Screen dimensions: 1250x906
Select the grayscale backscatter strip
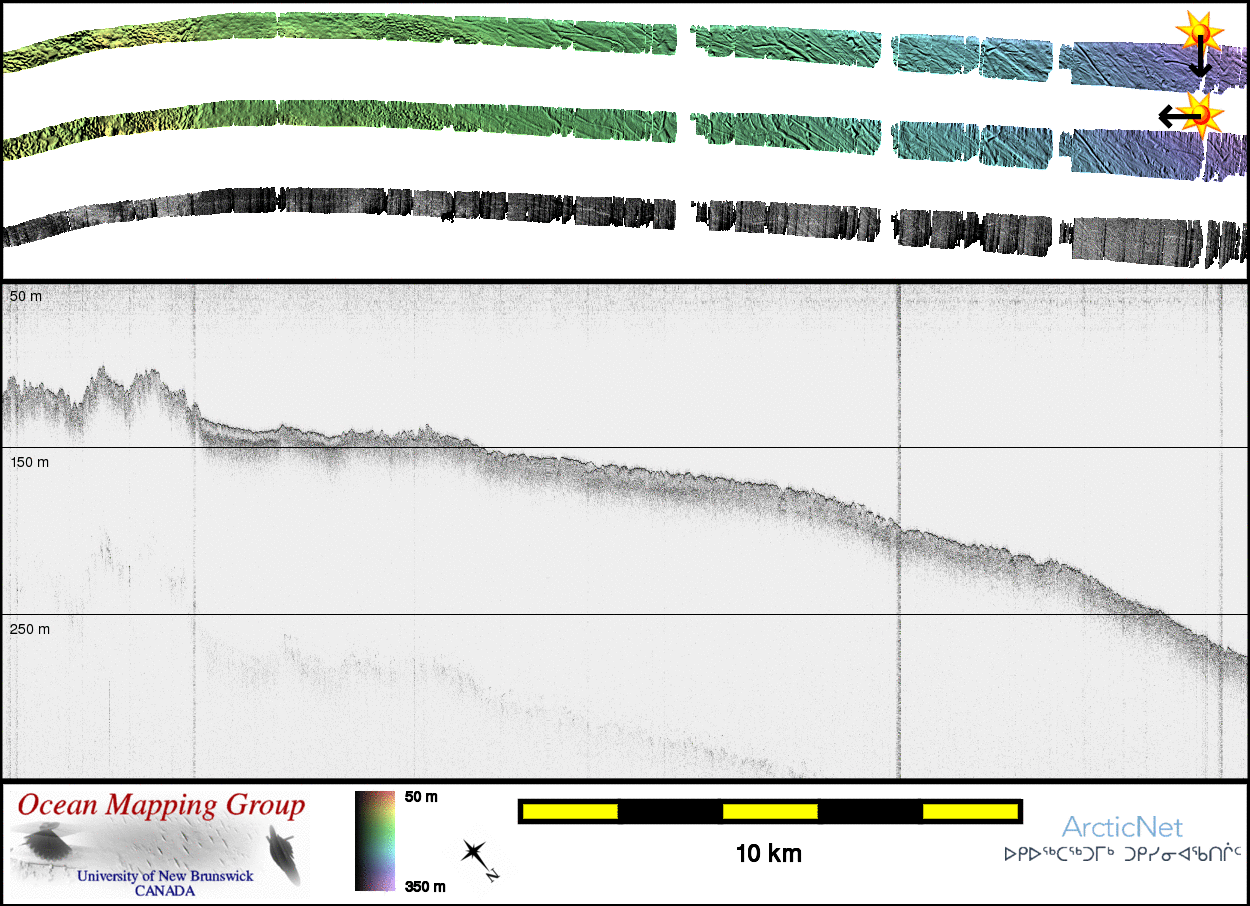[600, 215]
